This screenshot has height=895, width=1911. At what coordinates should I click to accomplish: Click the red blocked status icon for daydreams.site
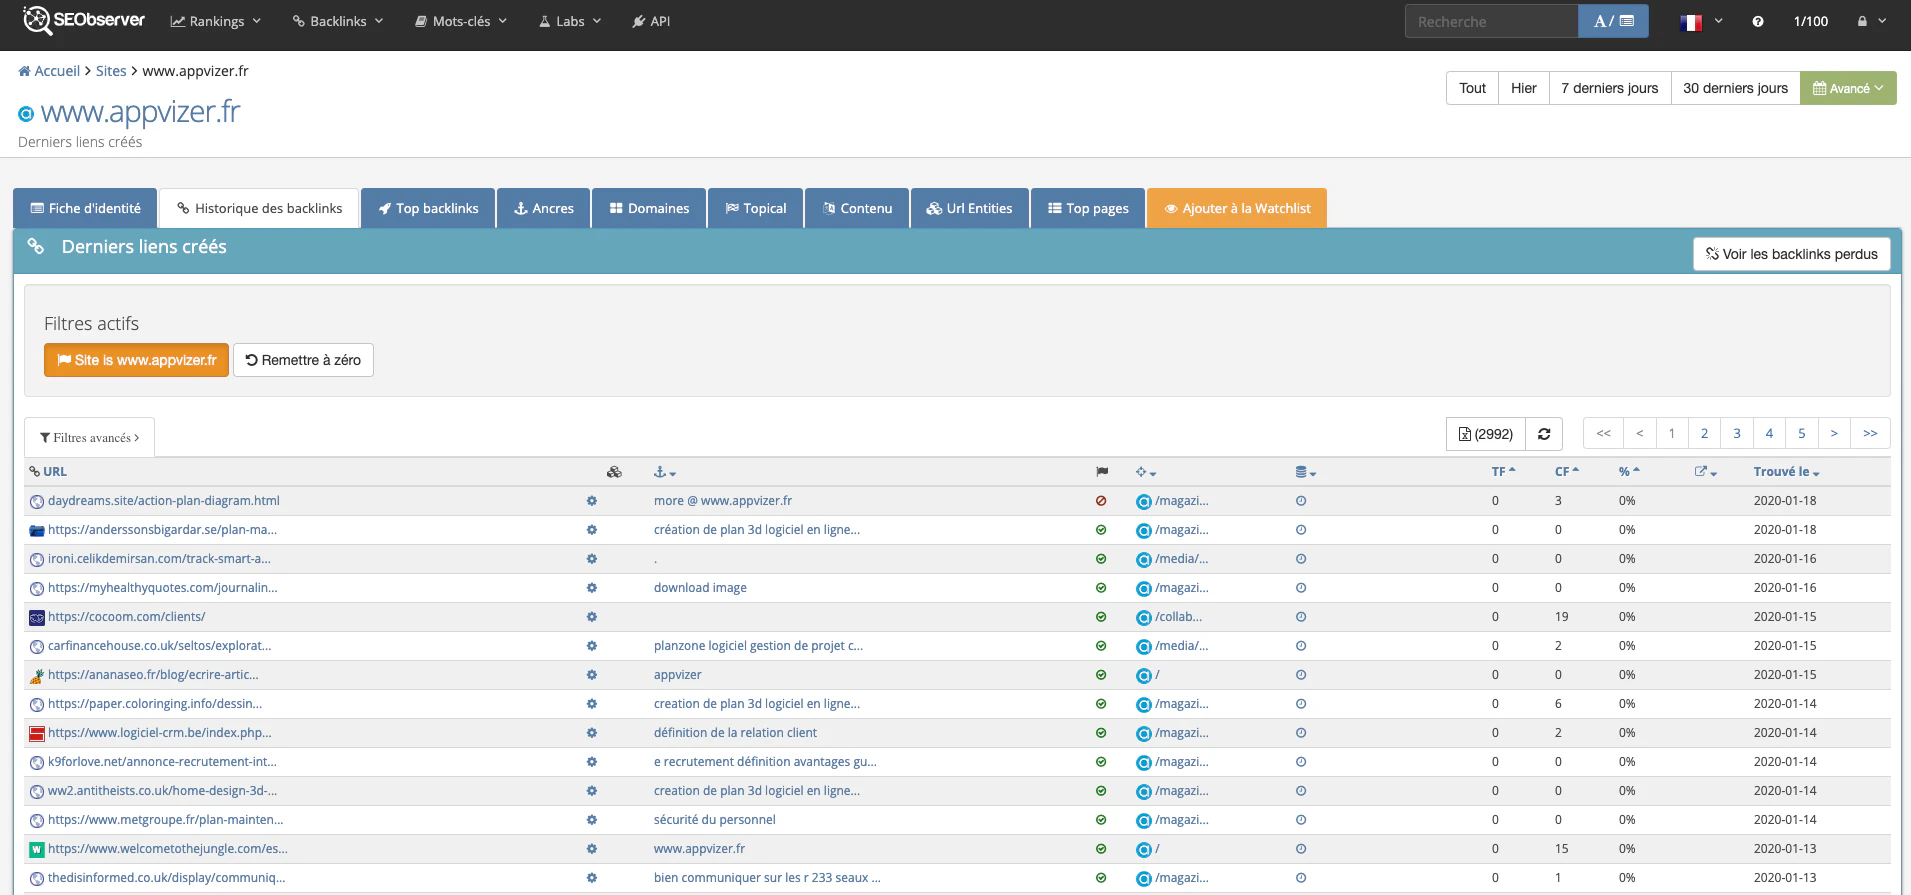pyautogui.click(x=1101, y=501)
